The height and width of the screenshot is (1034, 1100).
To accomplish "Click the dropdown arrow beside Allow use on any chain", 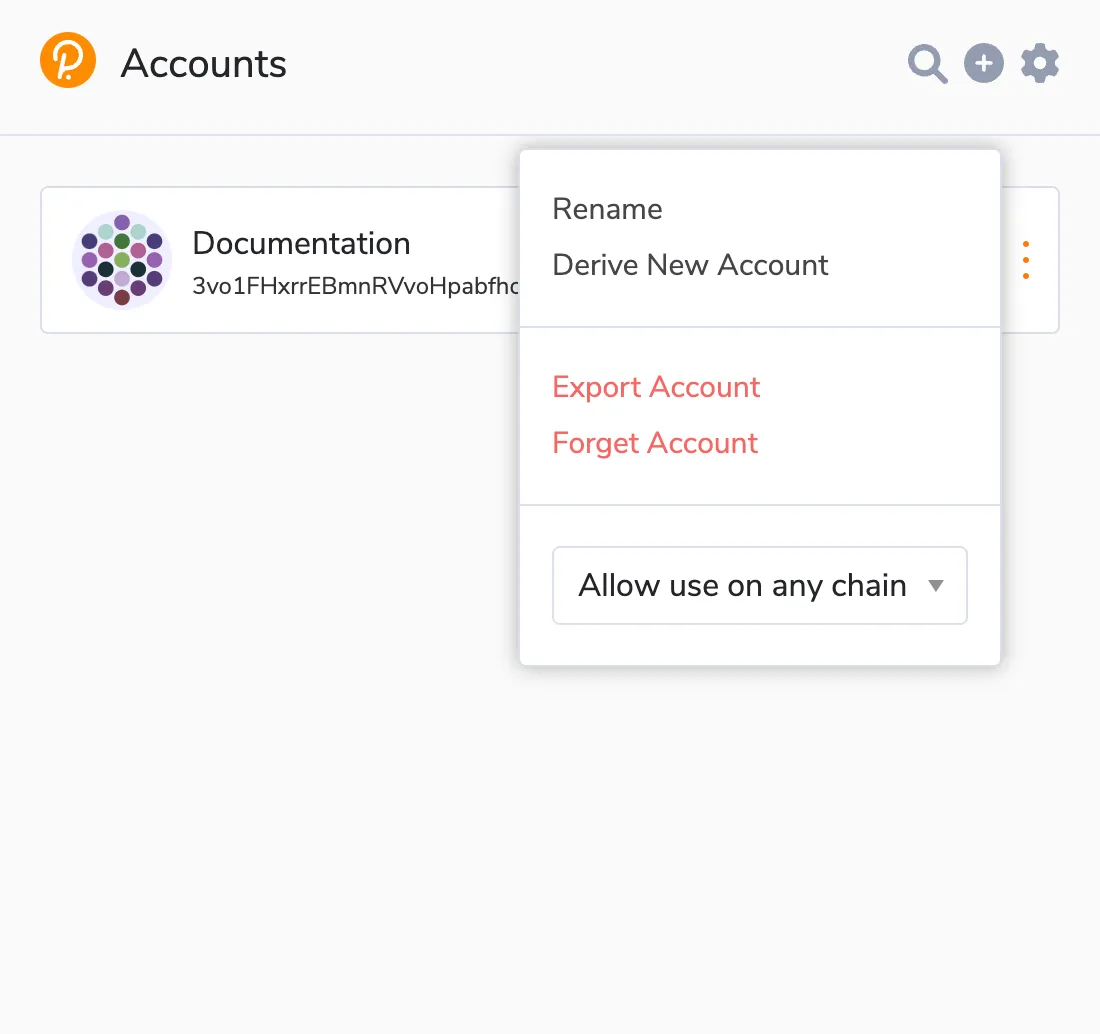I will tap(937, 586).
